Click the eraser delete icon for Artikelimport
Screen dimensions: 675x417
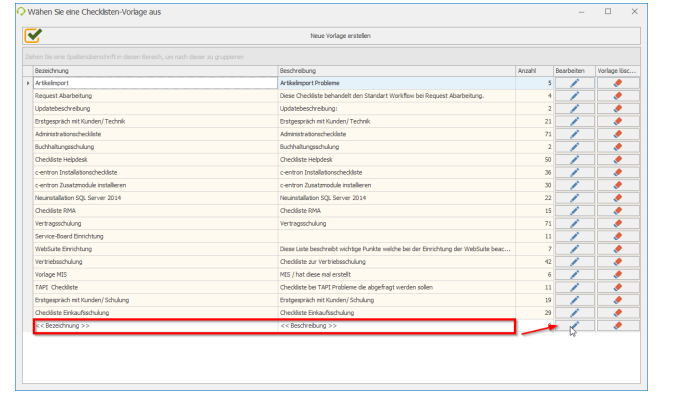617,83
